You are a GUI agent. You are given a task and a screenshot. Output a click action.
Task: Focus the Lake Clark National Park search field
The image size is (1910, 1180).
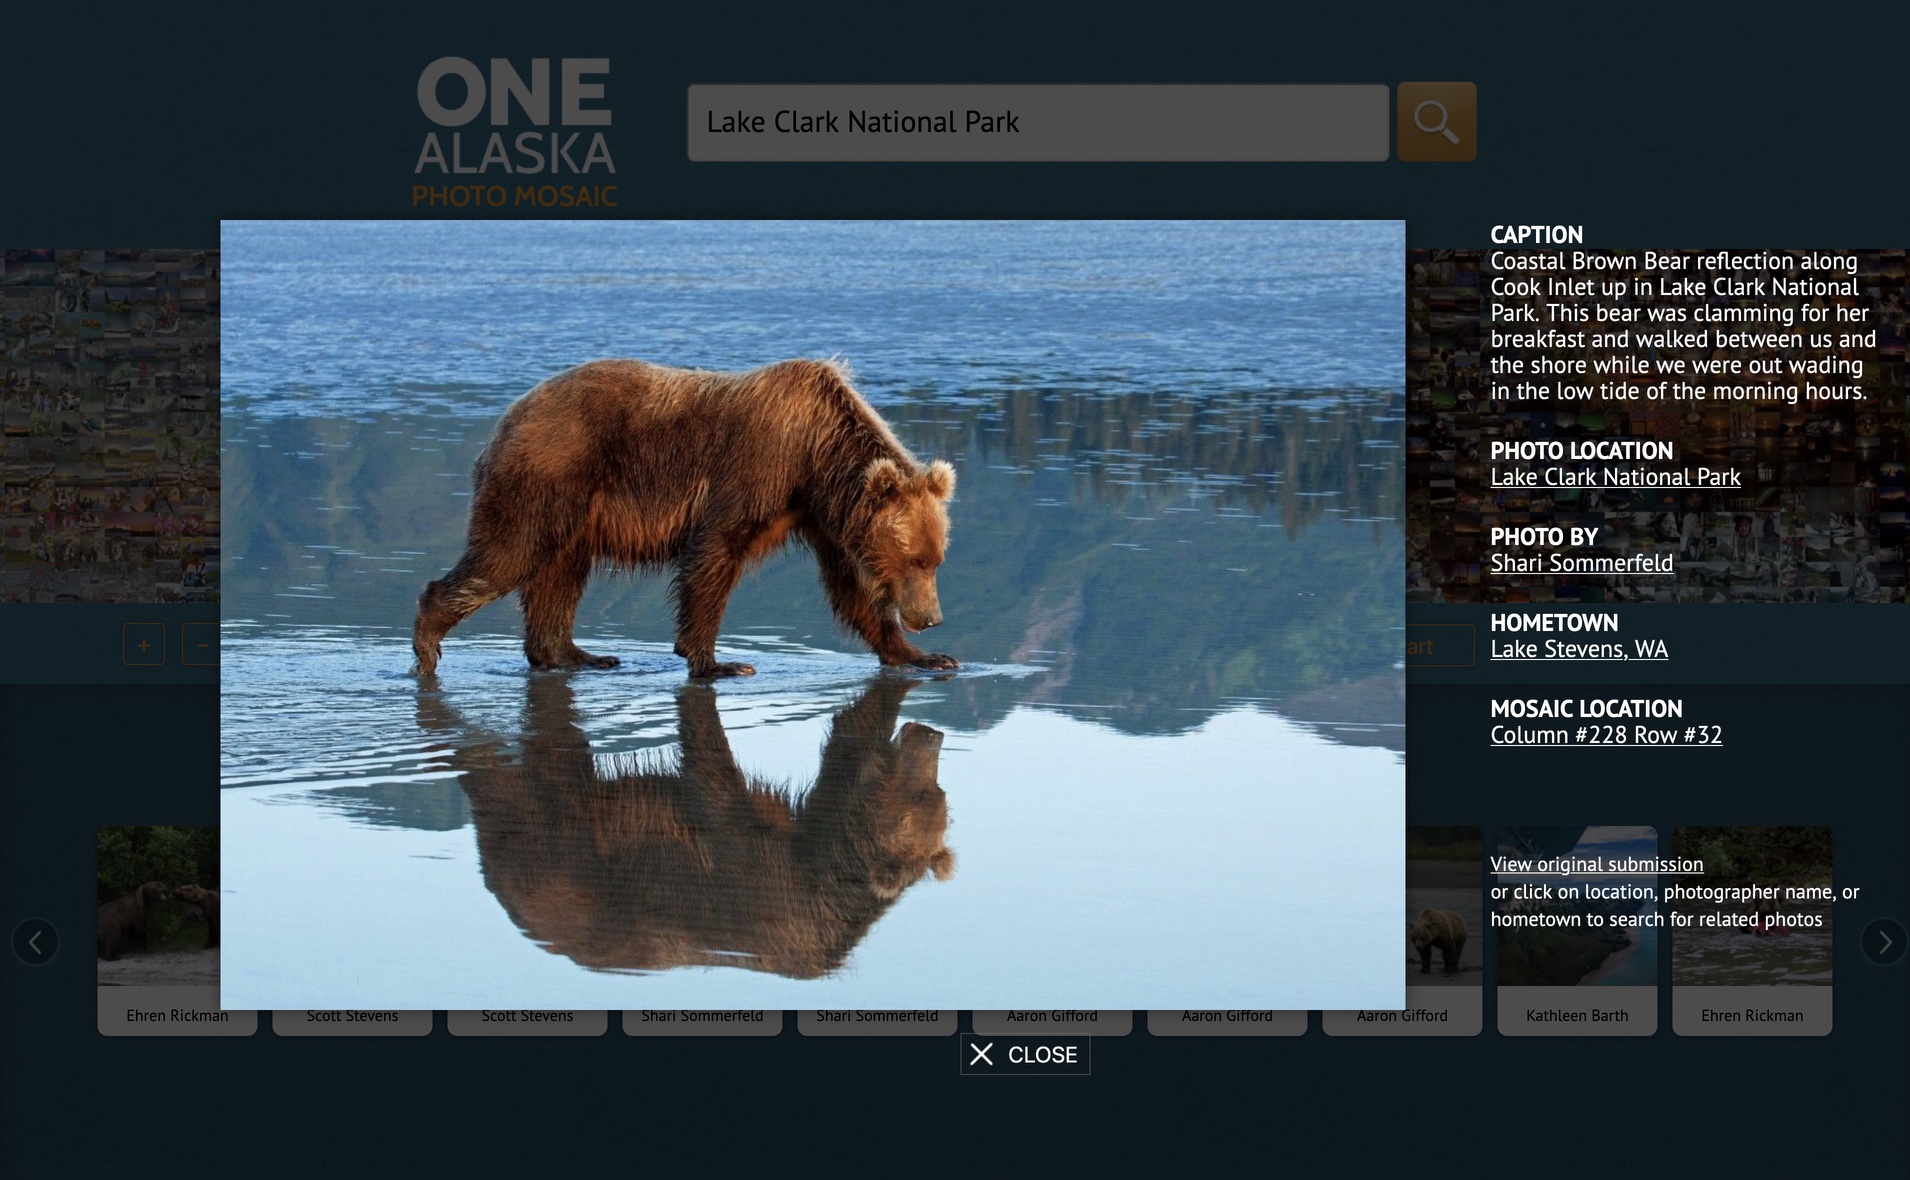pyautogui.click(x=1037, y=122)
